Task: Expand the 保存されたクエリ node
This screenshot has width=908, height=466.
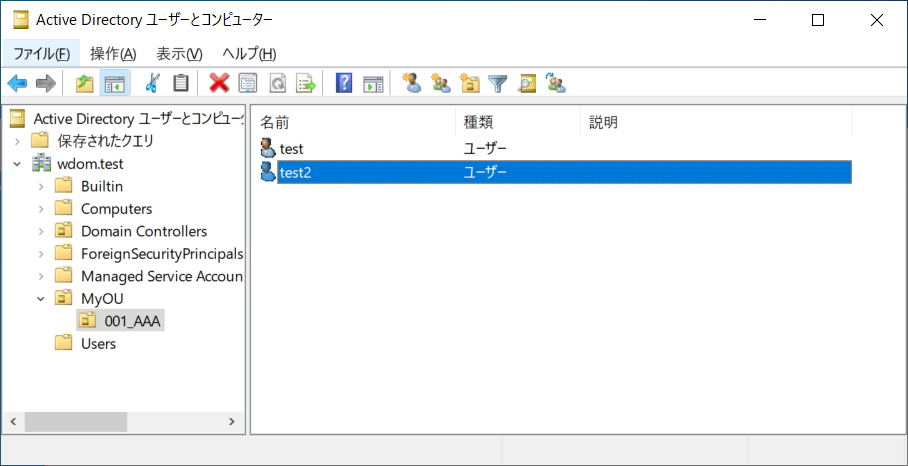Action: pyautogui.click(x=17, y=141)
